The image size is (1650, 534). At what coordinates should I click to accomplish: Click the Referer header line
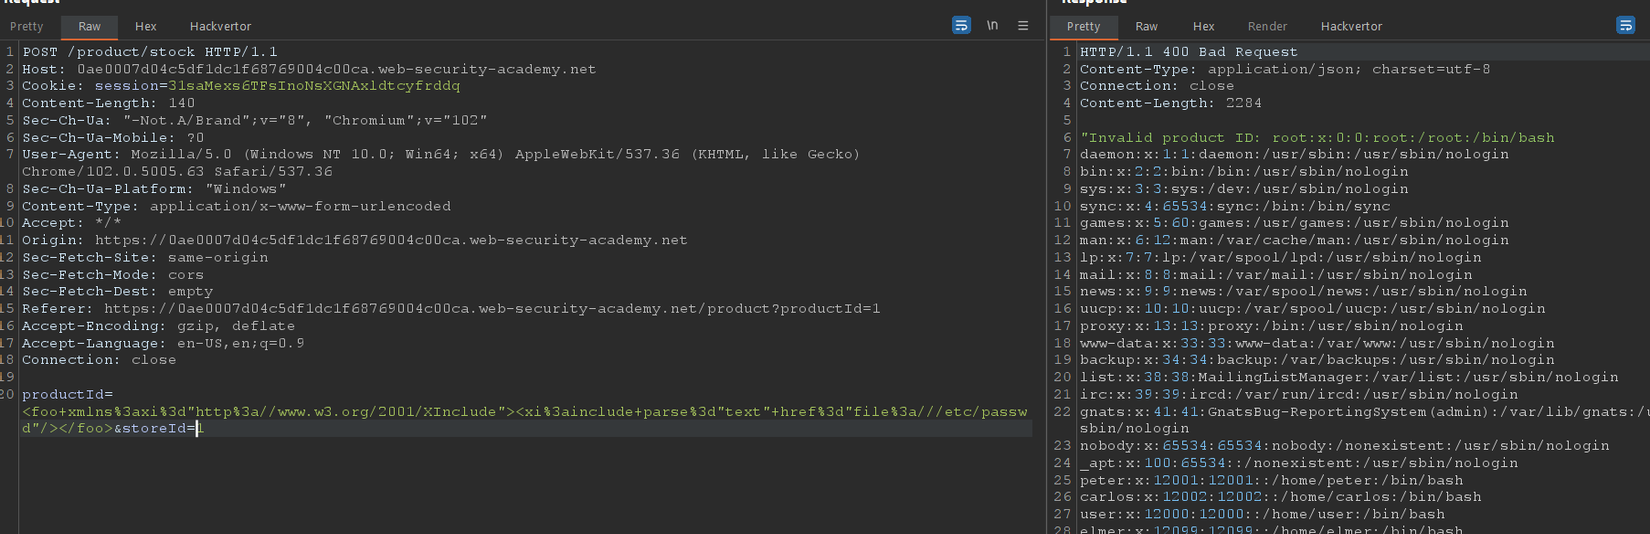click(x=451, y=309)
